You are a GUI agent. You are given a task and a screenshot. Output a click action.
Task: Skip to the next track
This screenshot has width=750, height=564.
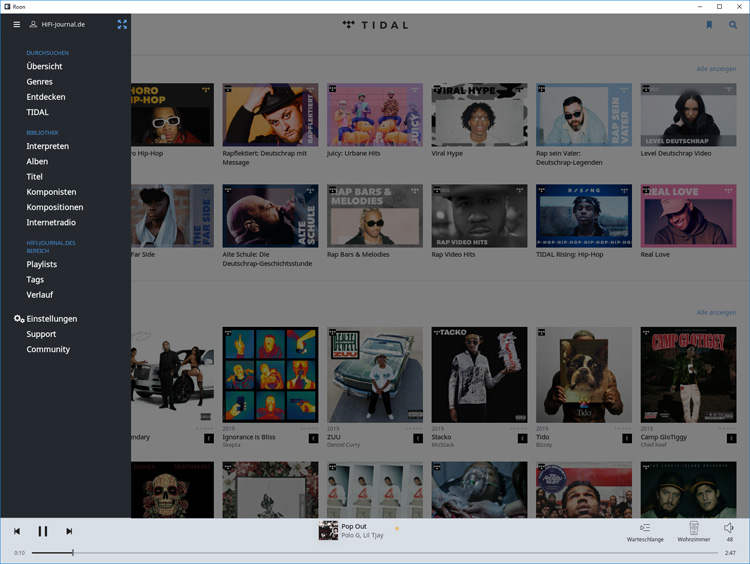[x=69, y=531]
